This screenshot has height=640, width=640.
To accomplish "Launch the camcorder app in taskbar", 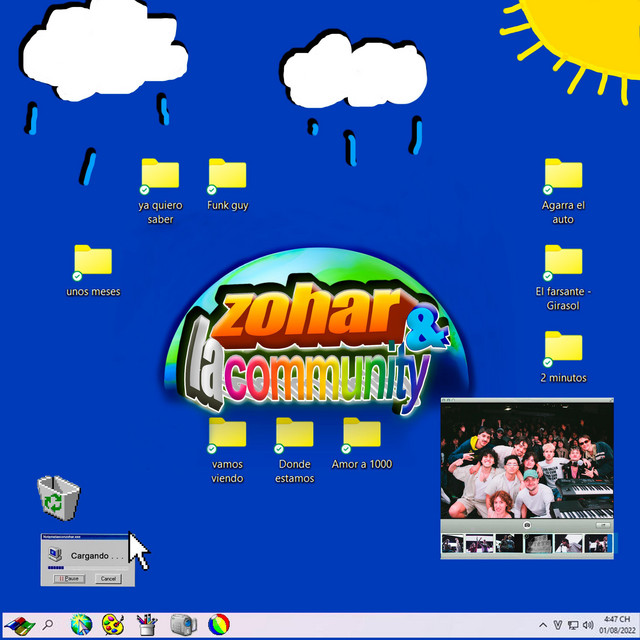I will click(x=182, y=625).
